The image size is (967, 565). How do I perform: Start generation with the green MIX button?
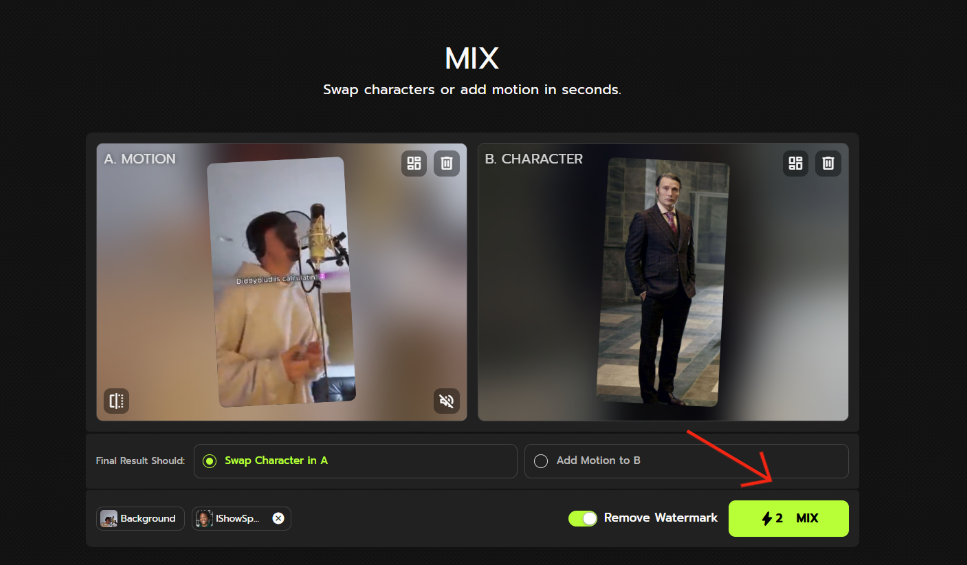pyautogui.click(x=788, y=518)
